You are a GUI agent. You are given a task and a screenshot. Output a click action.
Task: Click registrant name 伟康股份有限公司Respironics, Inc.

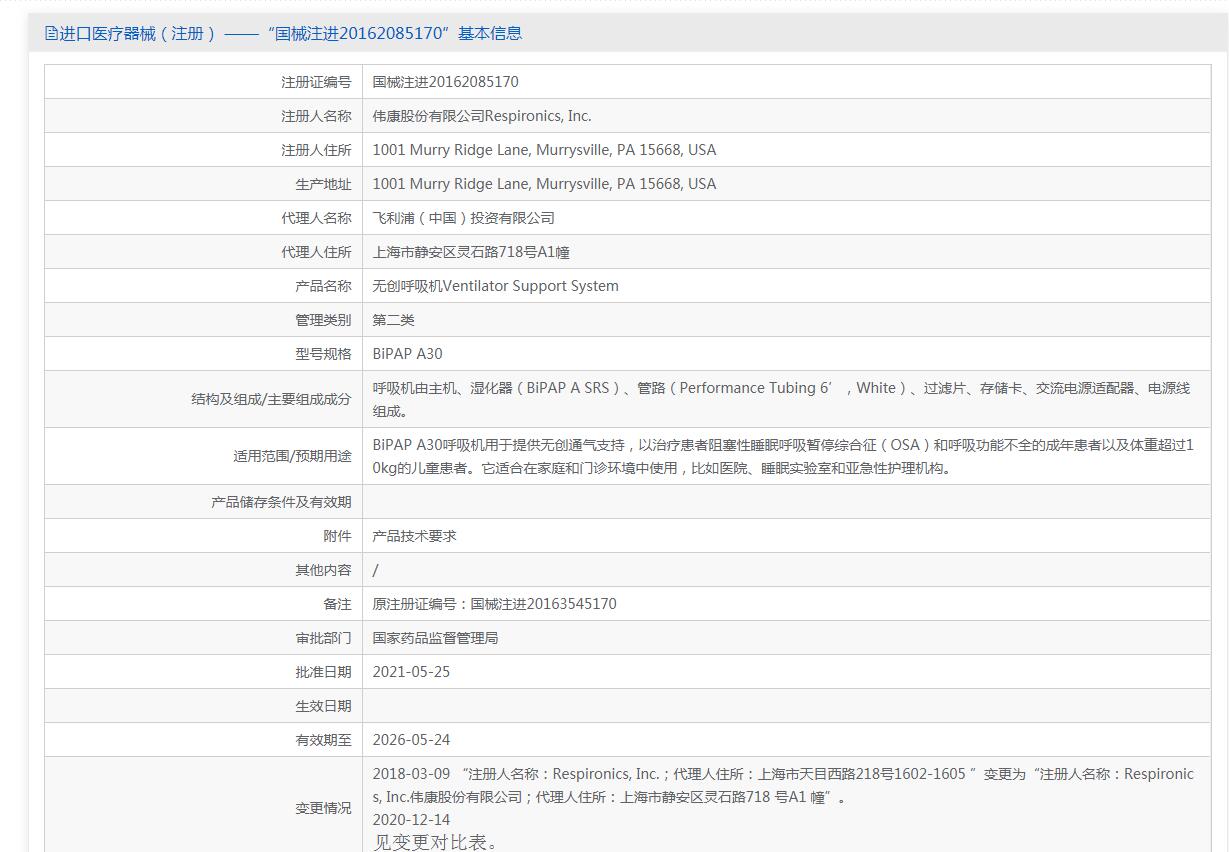coord(482,116)
